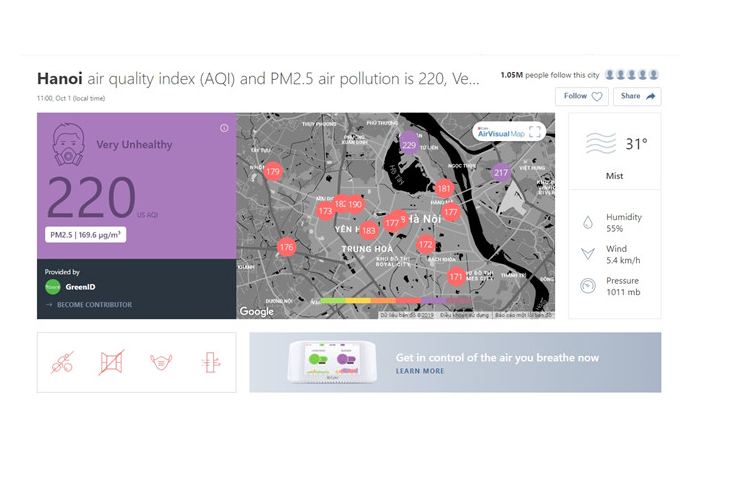Expand the AirVisual Map to fullscreen
750x500 pixels.
[x=535, y=132]
